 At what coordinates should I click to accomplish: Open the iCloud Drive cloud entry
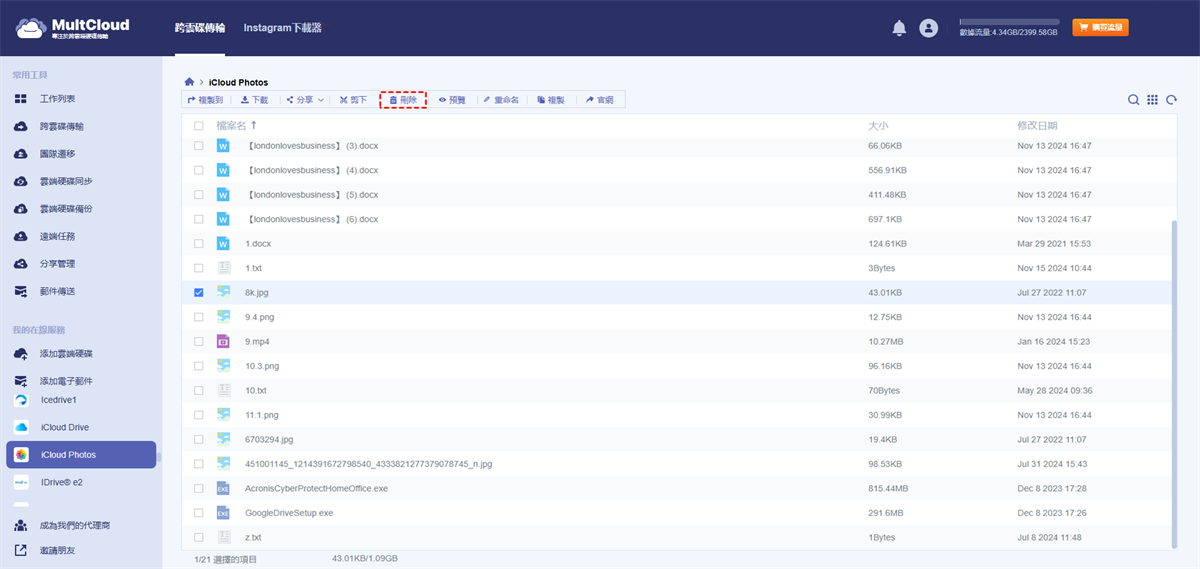point(65,427)
